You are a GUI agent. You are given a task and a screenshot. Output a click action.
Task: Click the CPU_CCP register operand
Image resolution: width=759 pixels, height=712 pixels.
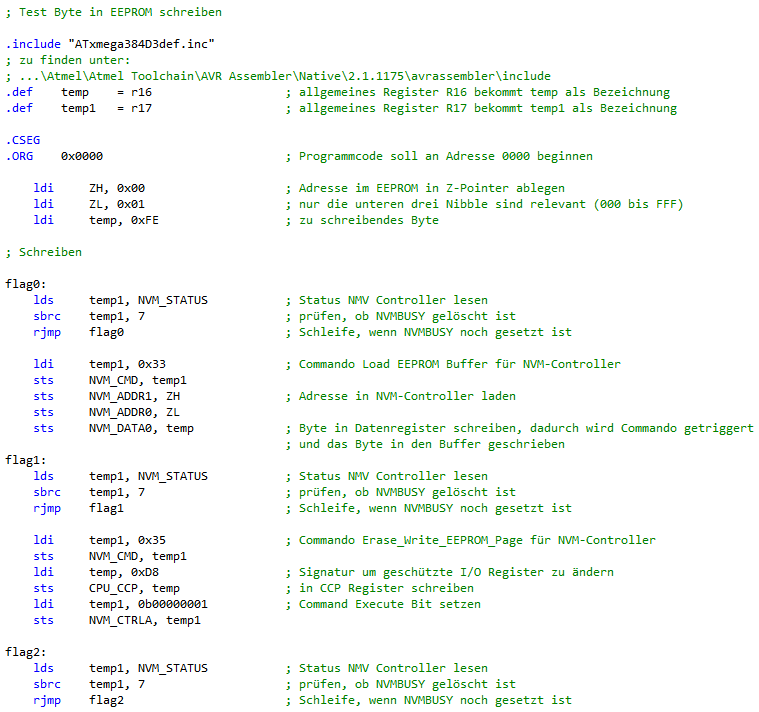(114, 588)
